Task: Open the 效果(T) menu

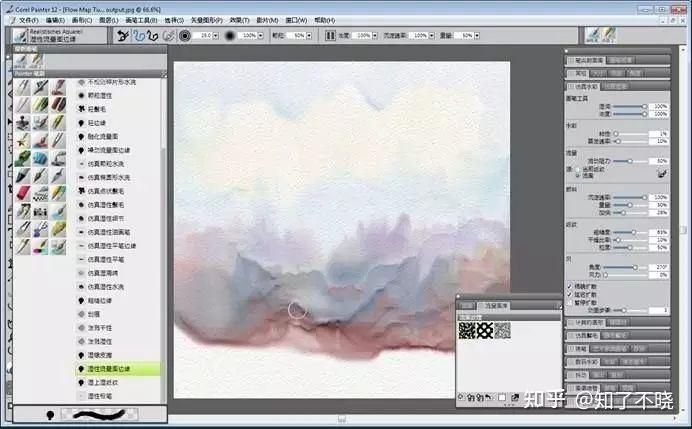Action: pyautogui.click(x=239, y=20)
